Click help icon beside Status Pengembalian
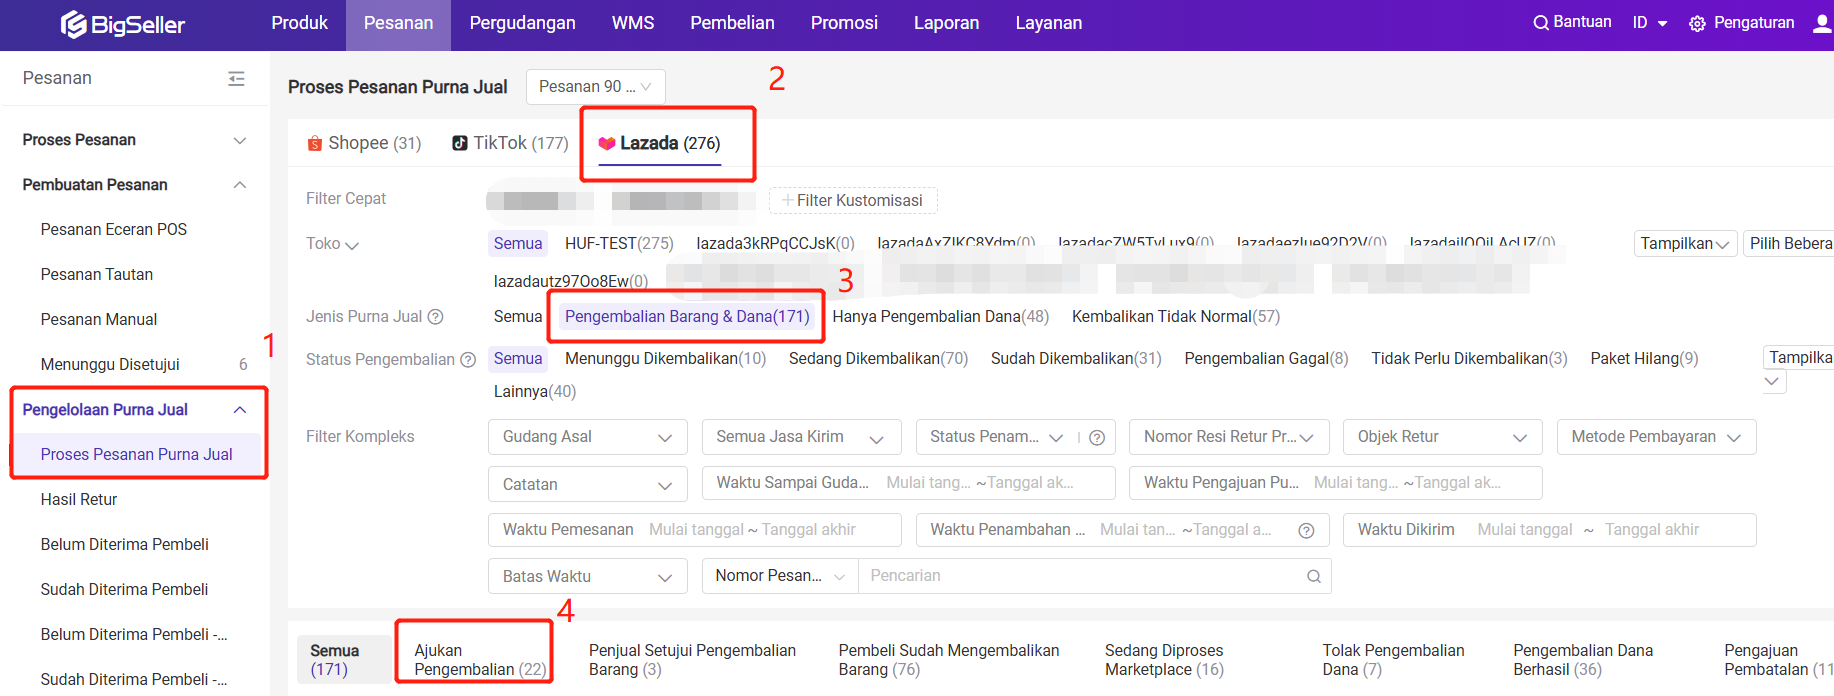 (468, 360)
